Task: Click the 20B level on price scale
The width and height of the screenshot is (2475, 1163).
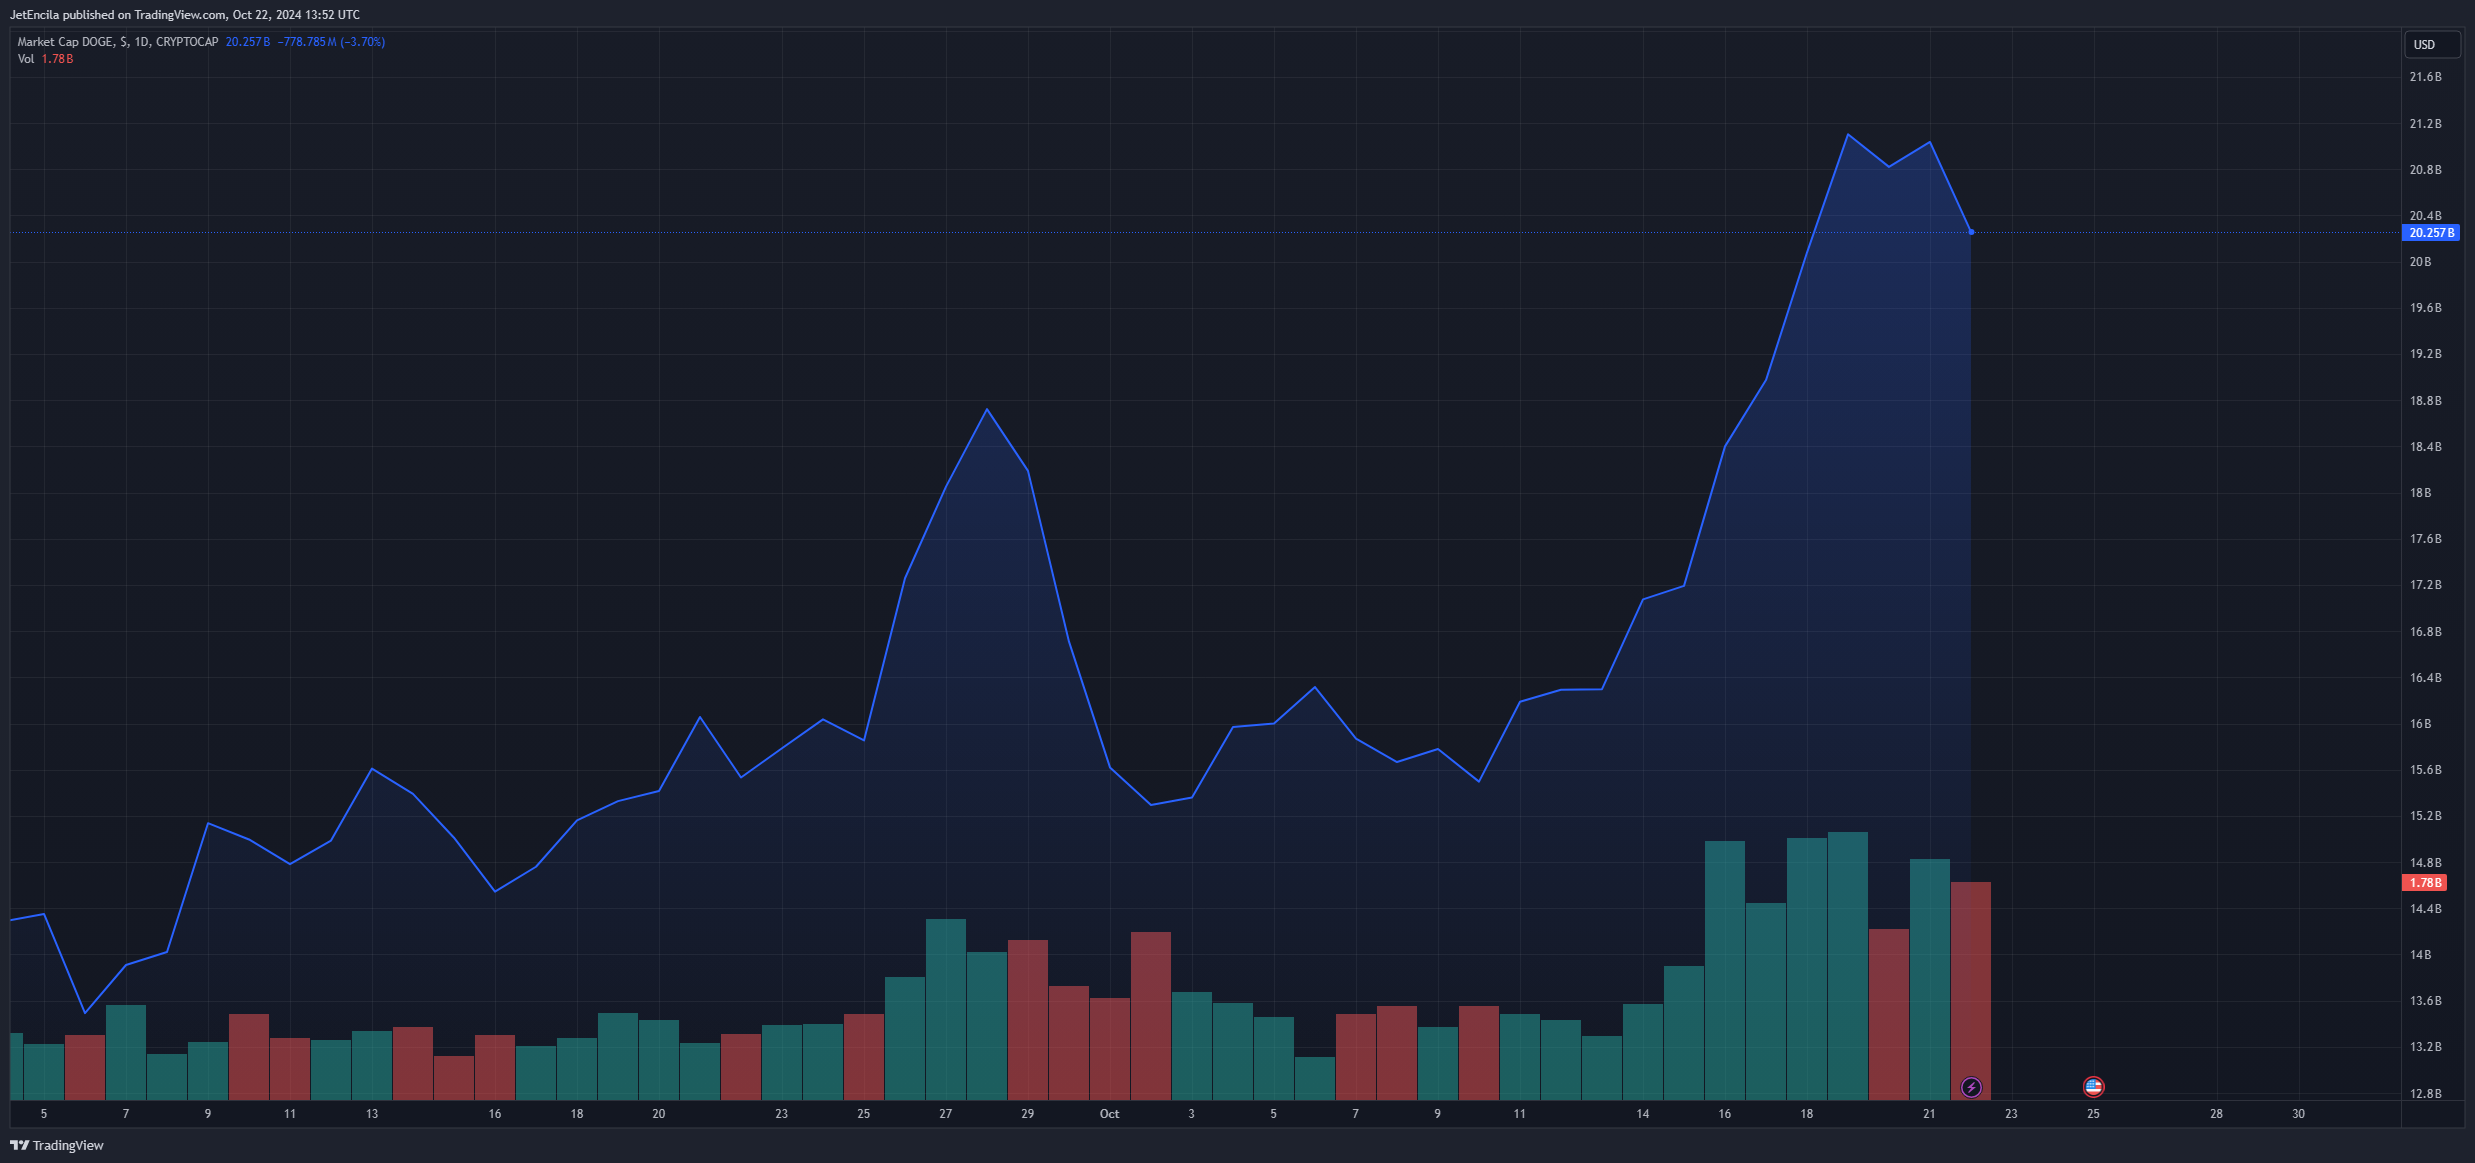Action: (x=2420, y=262)
